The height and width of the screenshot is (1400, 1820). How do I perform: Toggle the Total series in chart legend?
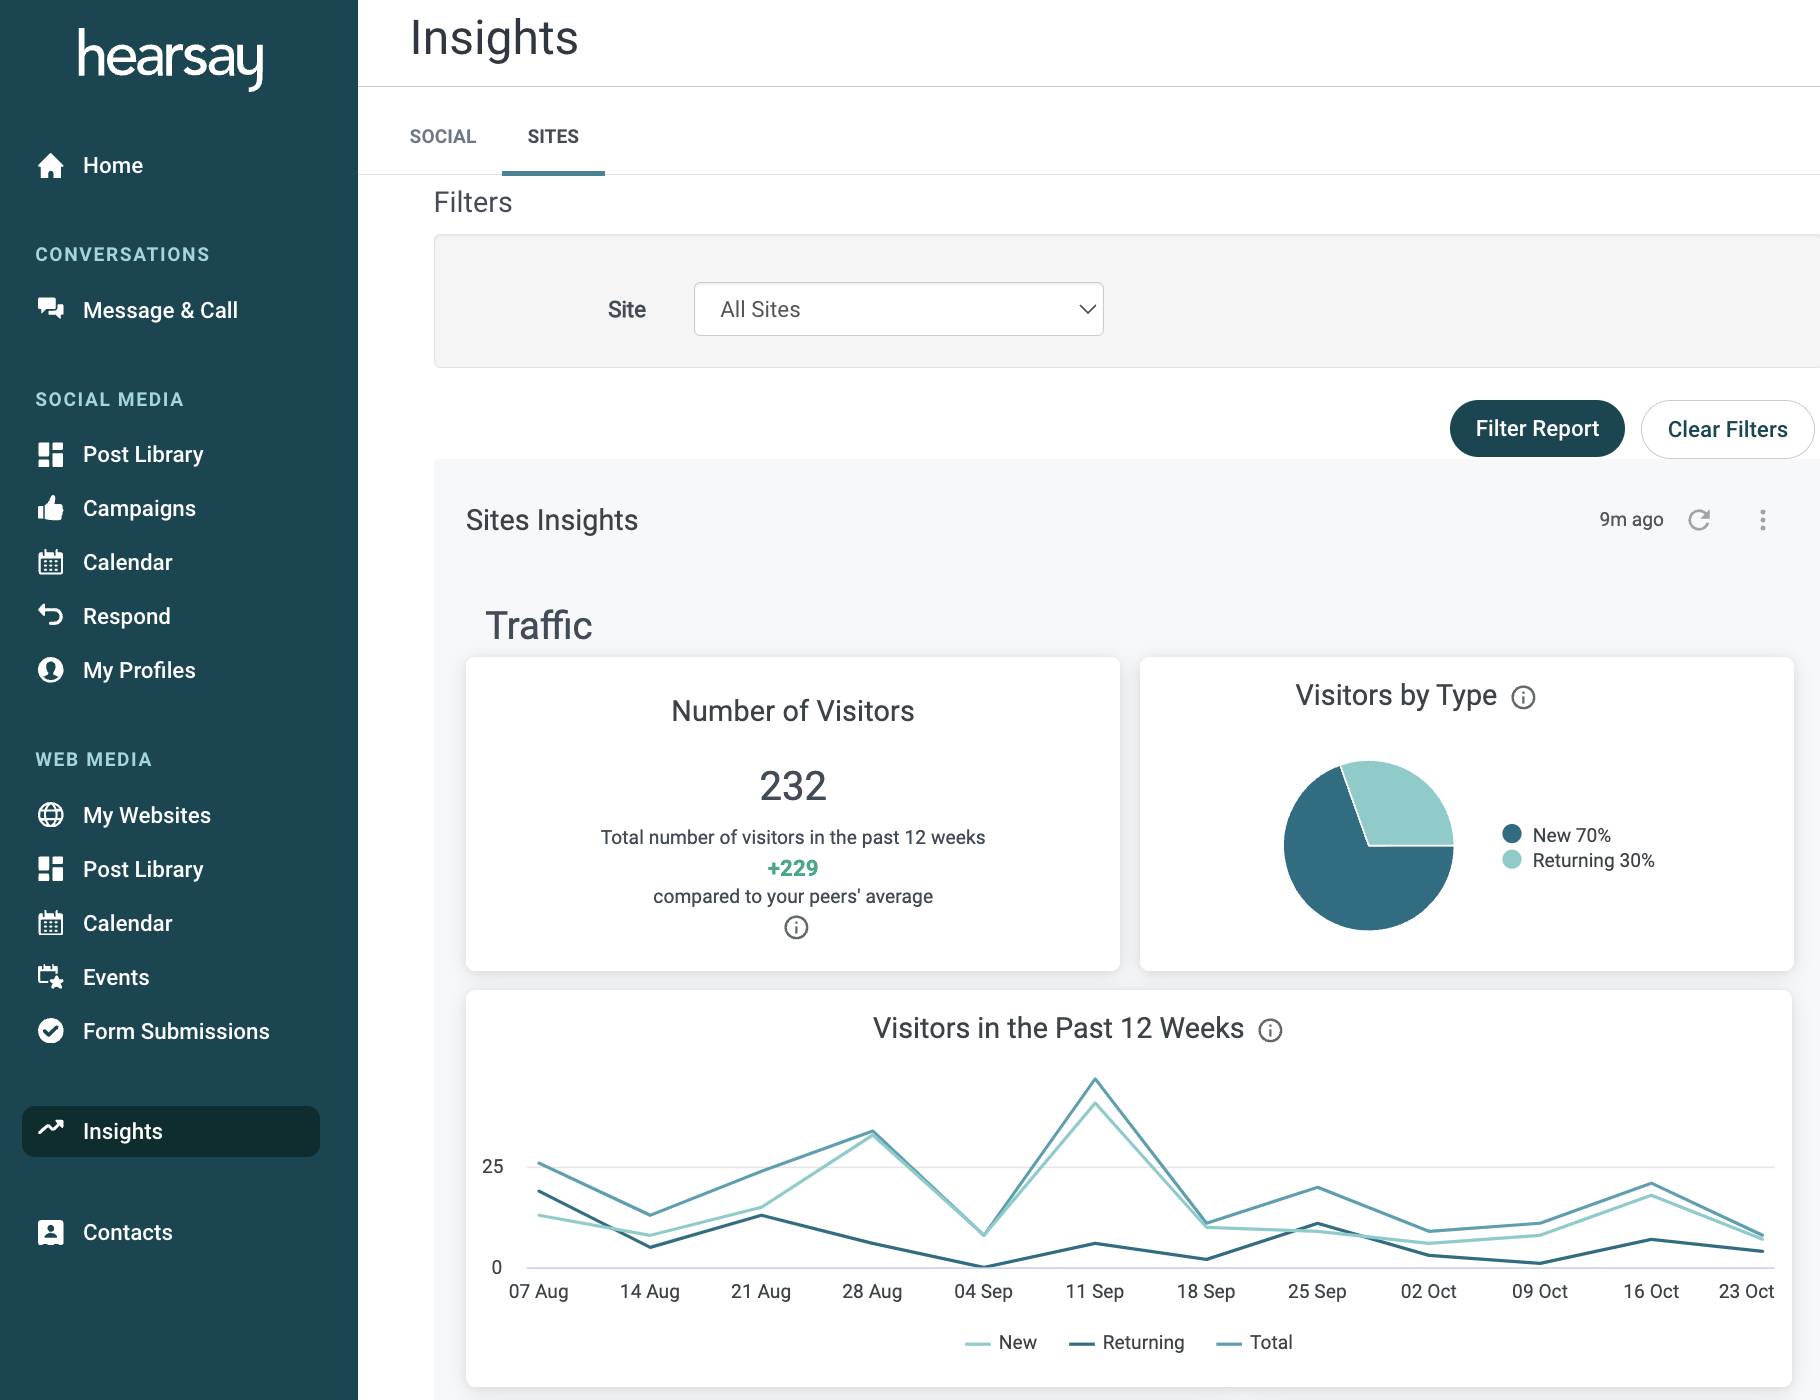[1255, 1343]
